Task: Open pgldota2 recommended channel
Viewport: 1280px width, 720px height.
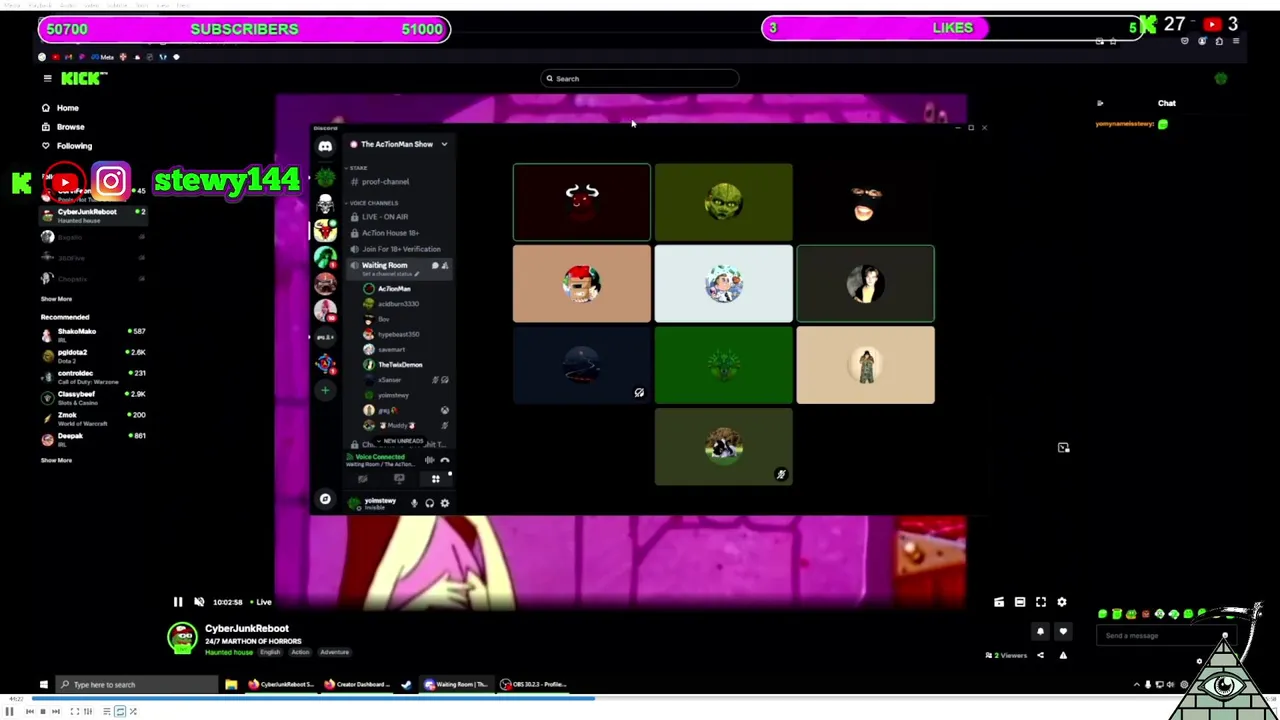Action: (92, 355)
